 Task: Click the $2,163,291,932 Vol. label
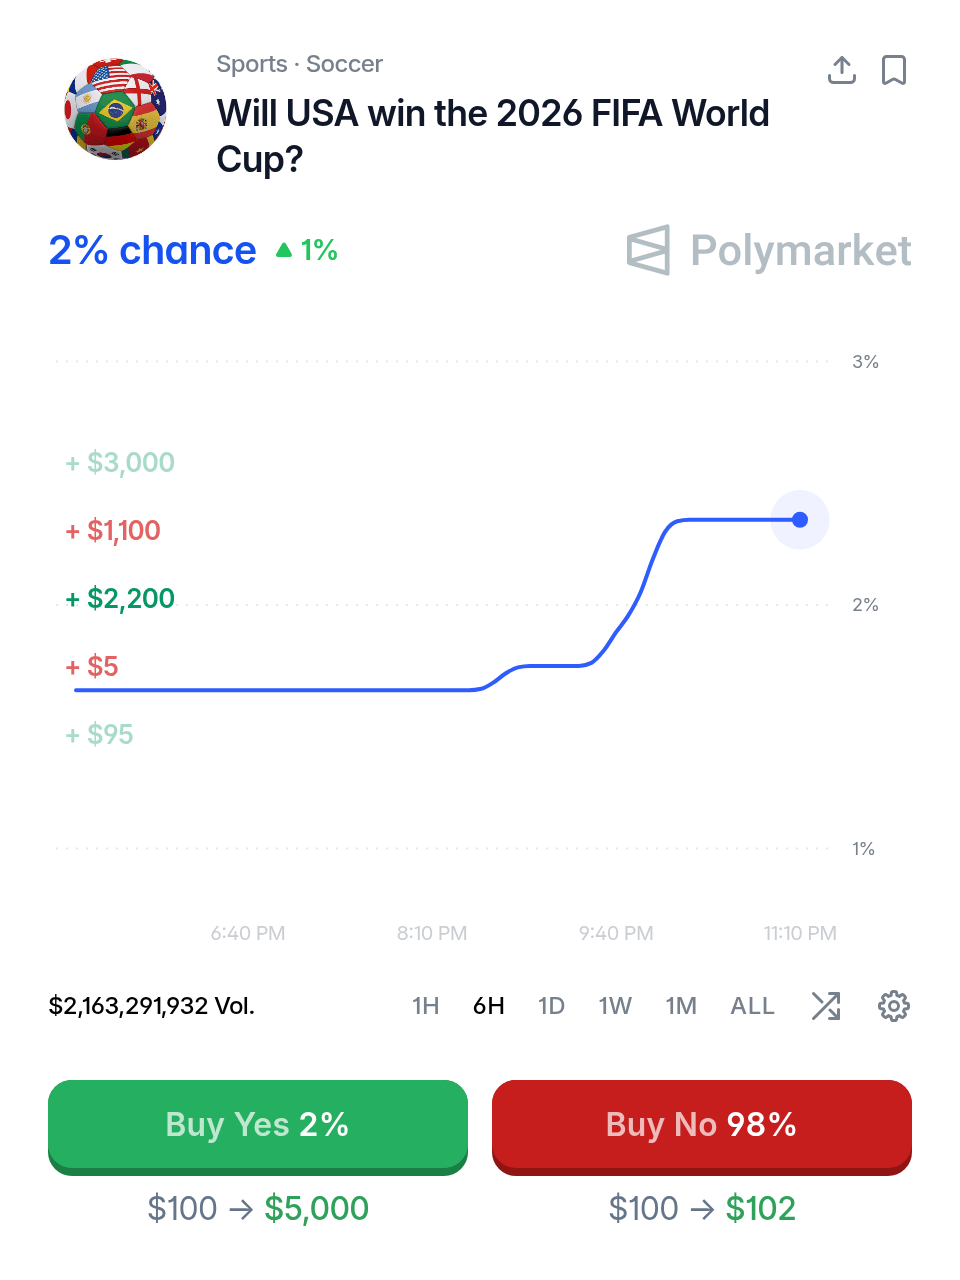(152, 1006)
